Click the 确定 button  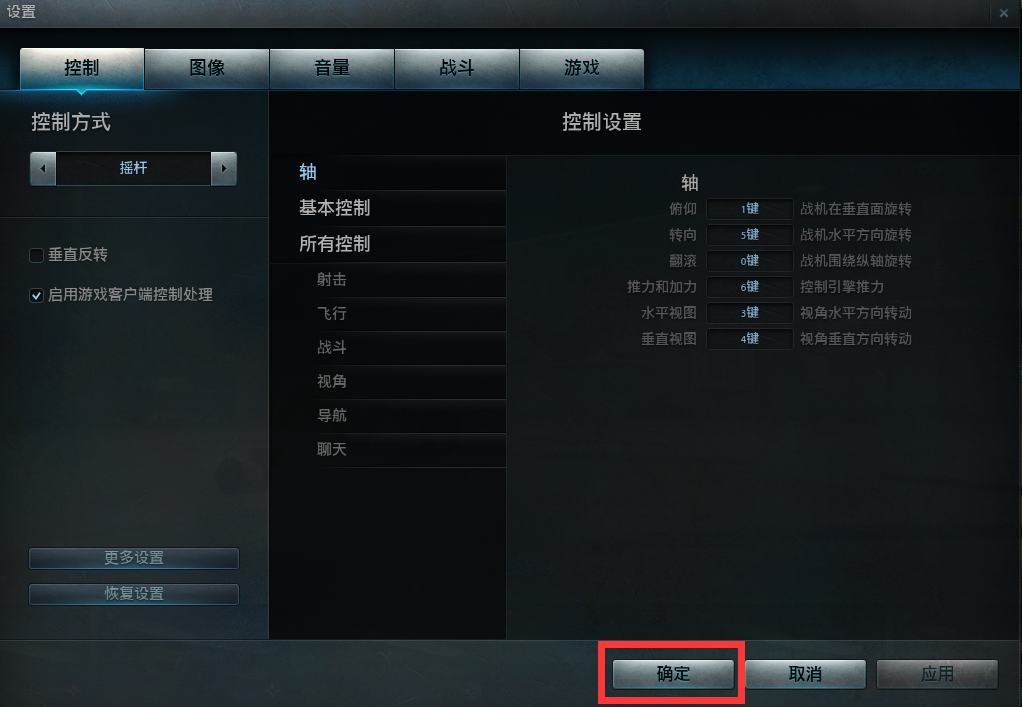point(673,674)
